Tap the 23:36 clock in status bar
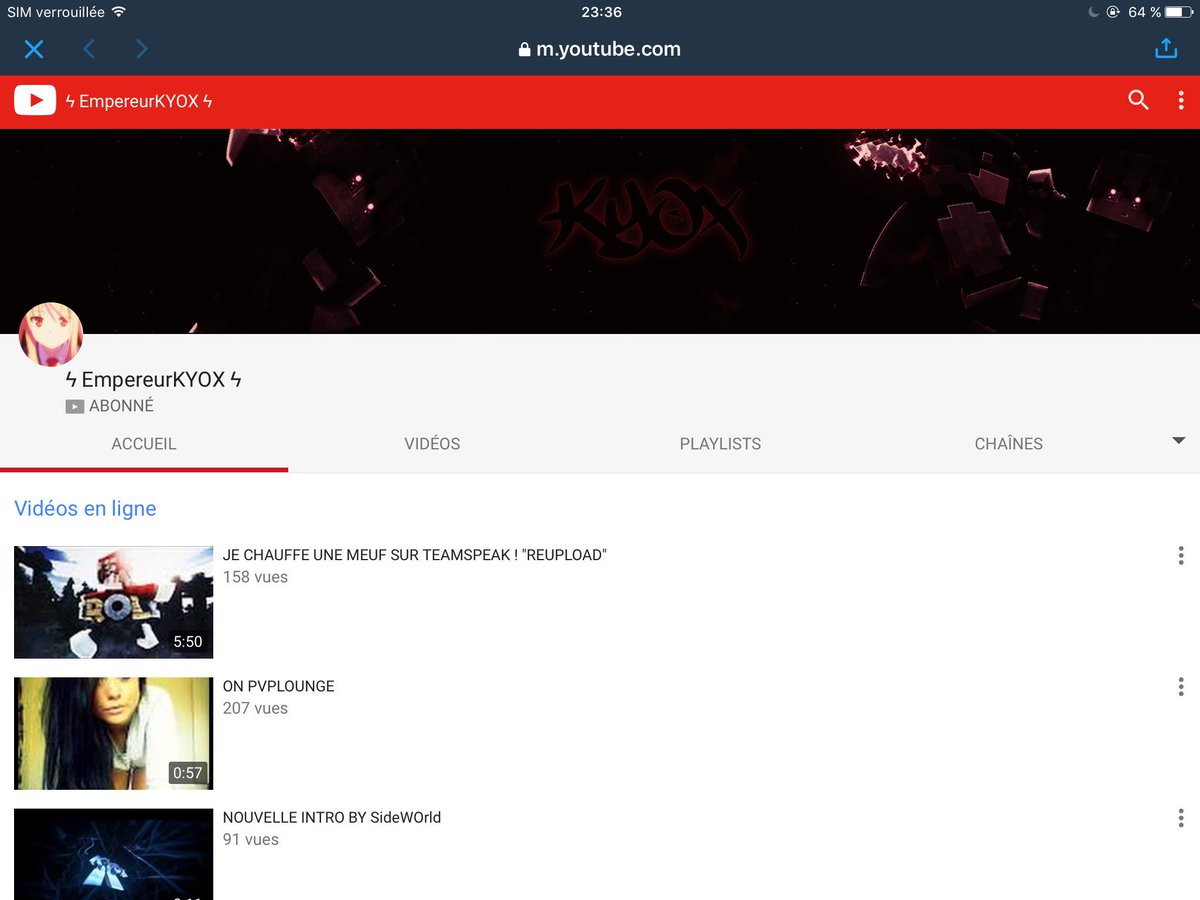Image resolution: width=1200 pixels, height=900 pixels. pyautogui.click(x=600, y=12)
